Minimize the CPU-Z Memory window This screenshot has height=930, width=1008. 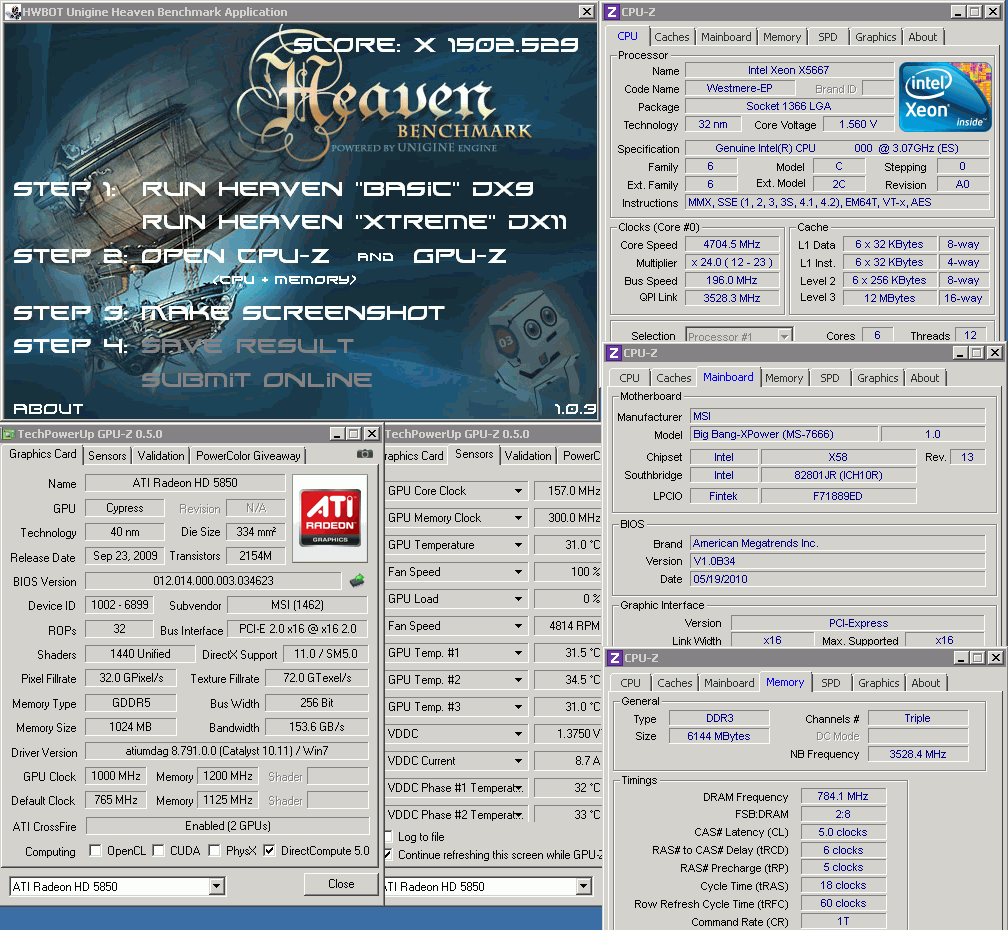(961, 658)
